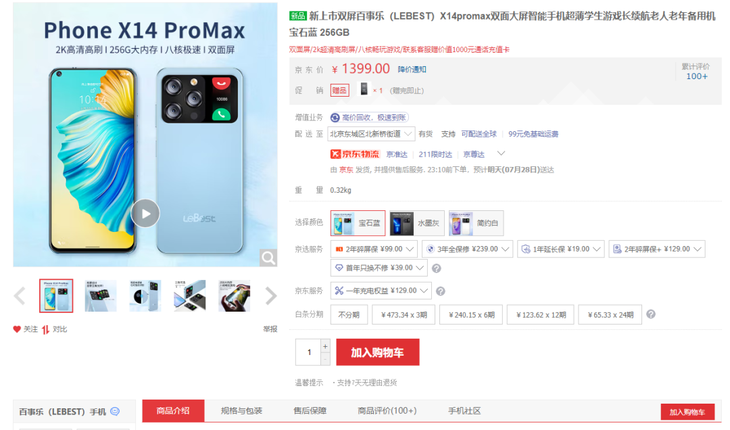The width and height of the screenshot is (730, 430).
Task: Click 降价通知 price alert link
Action: click(x=412, y=69)
